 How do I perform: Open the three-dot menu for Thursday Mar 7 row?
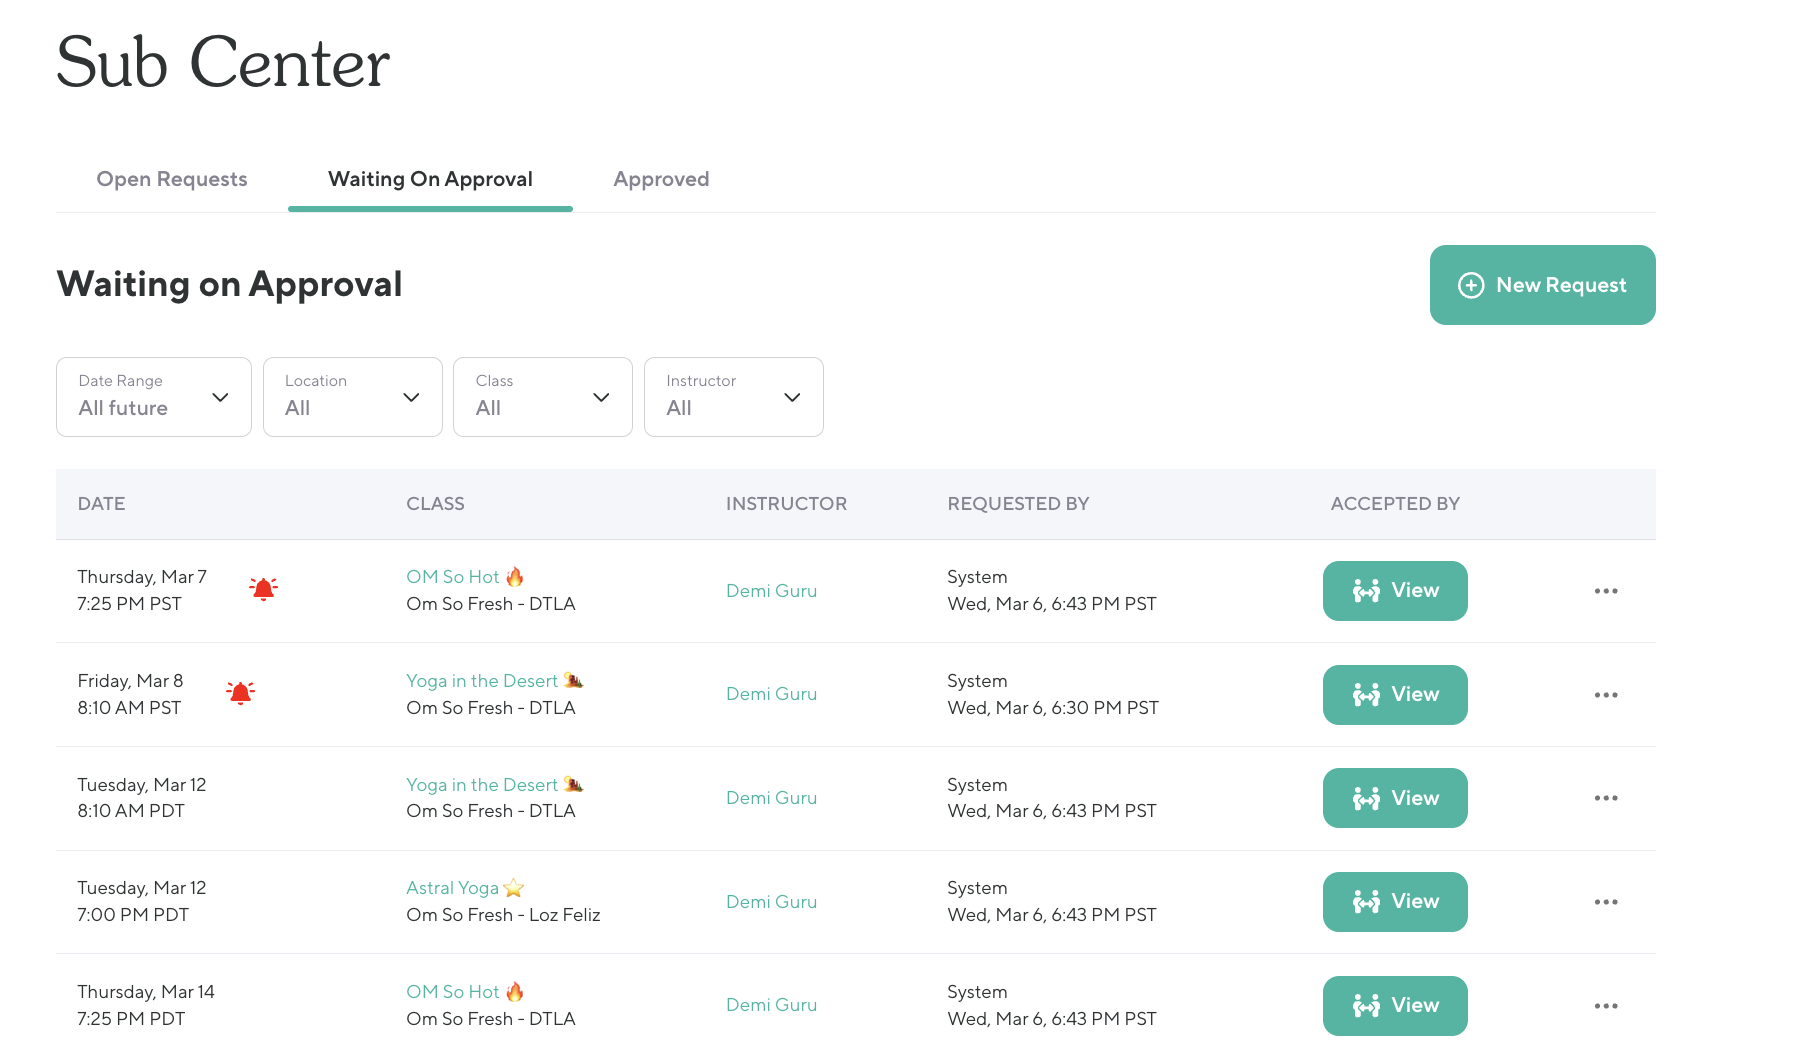click(x=1605, y=591)
